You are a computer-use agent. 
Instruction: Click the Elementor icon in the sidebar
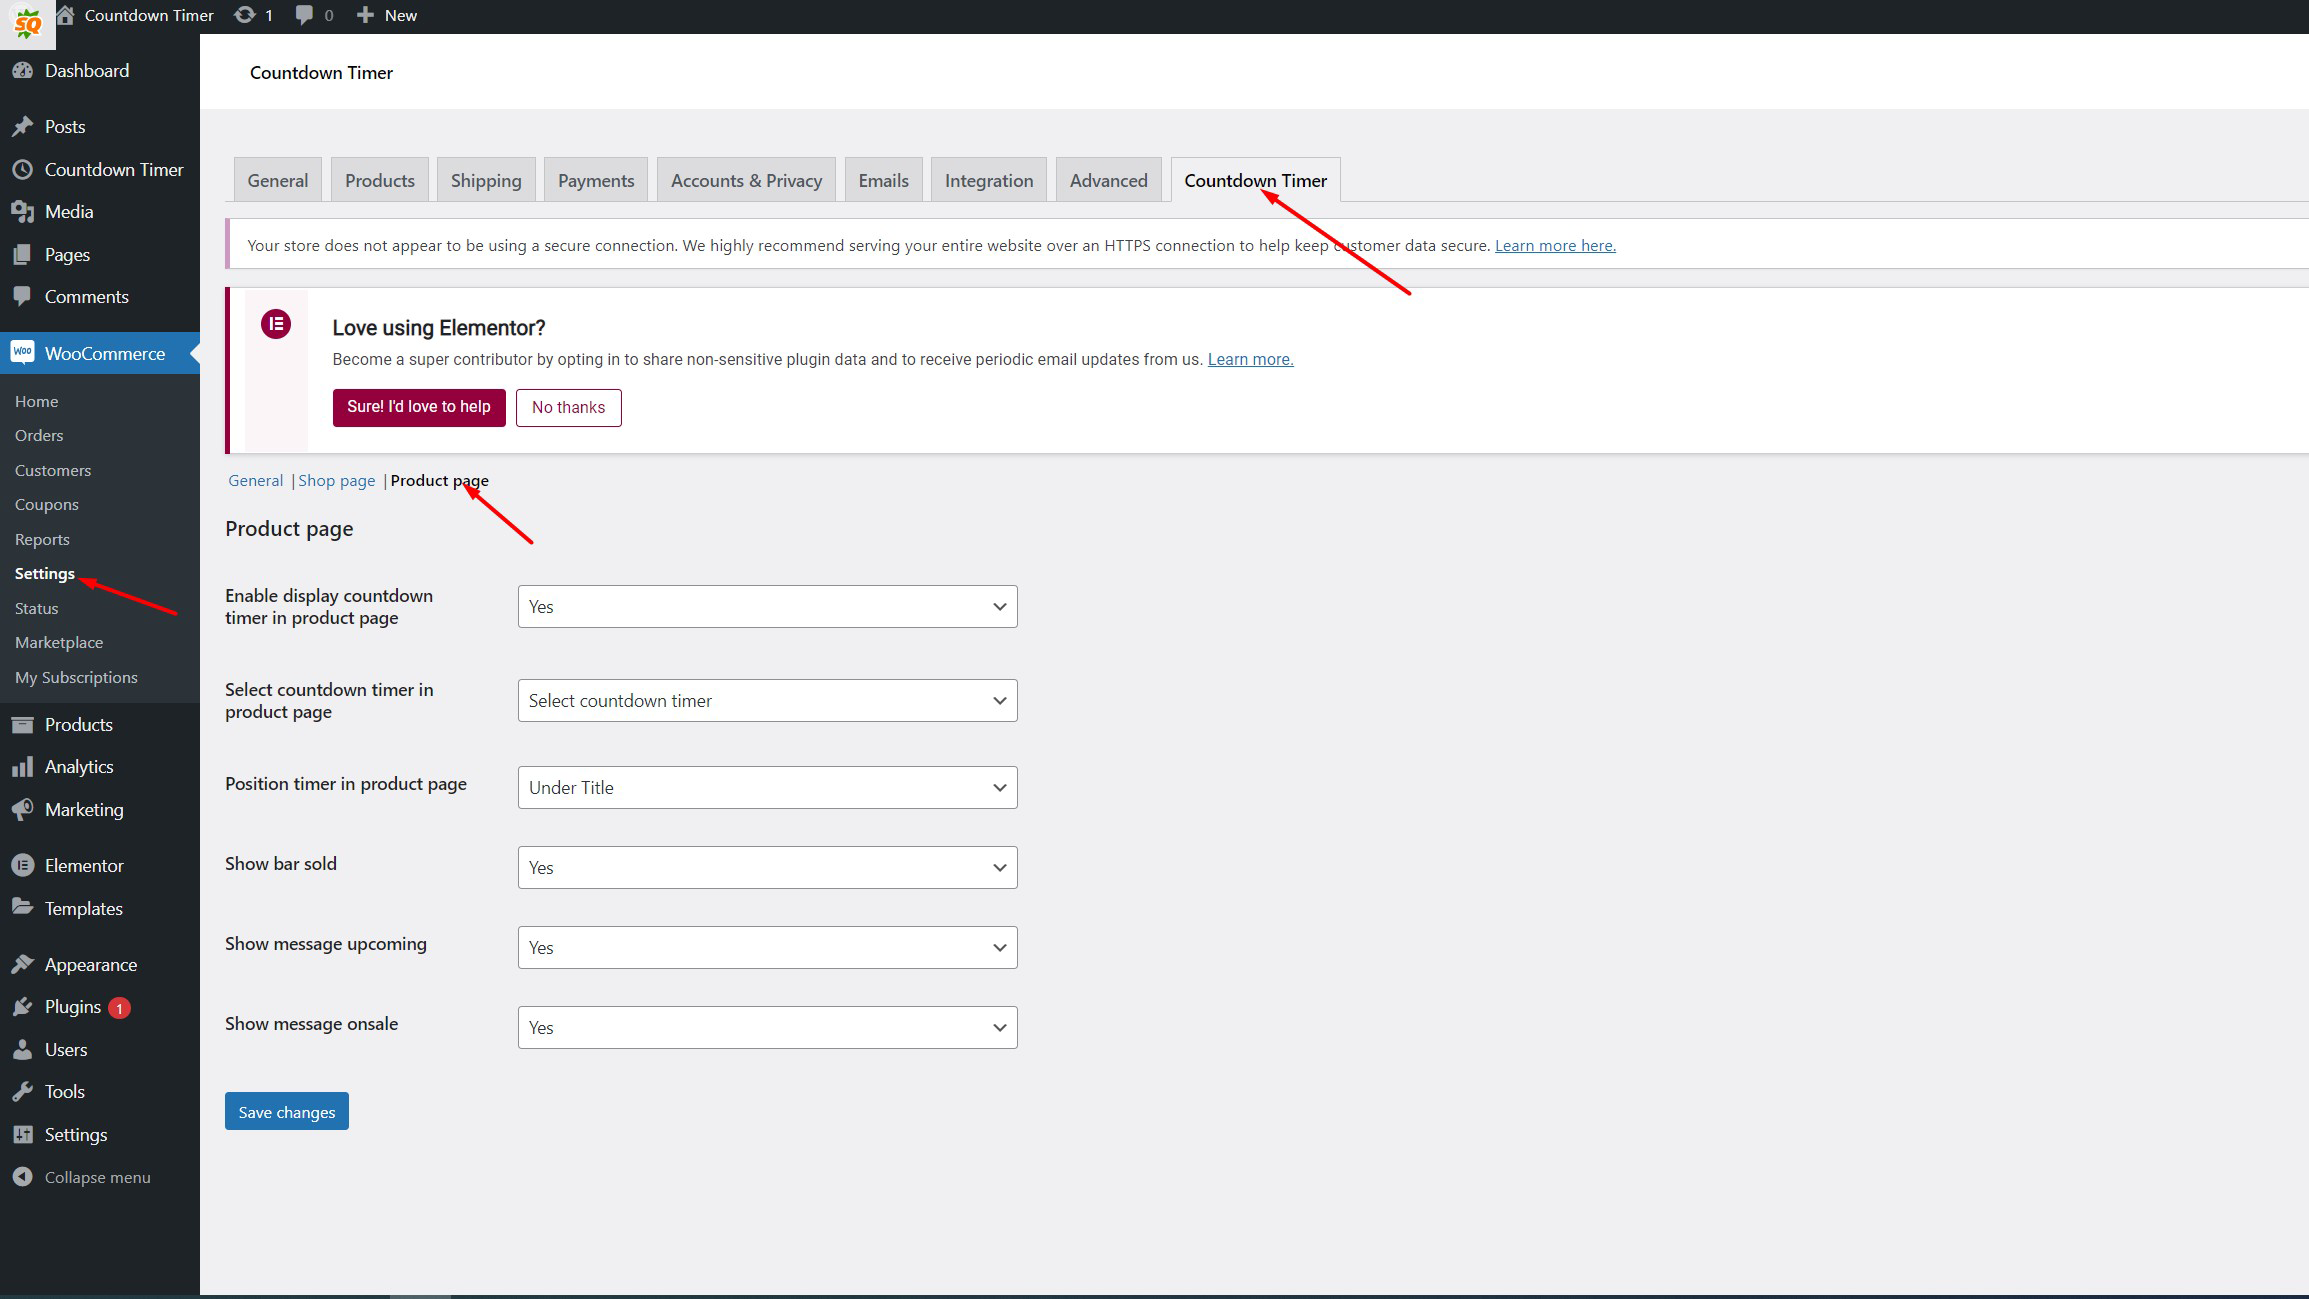(x=22, y=864)
